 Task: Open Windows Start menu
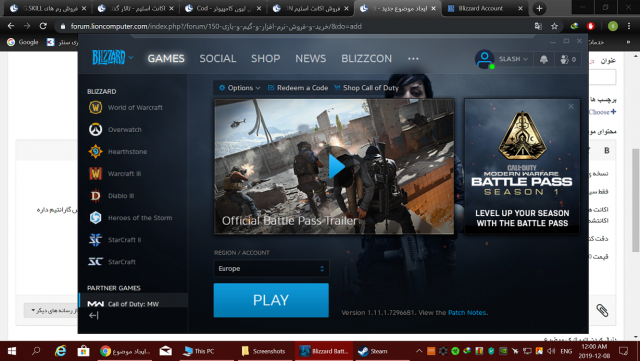point(11,351)
